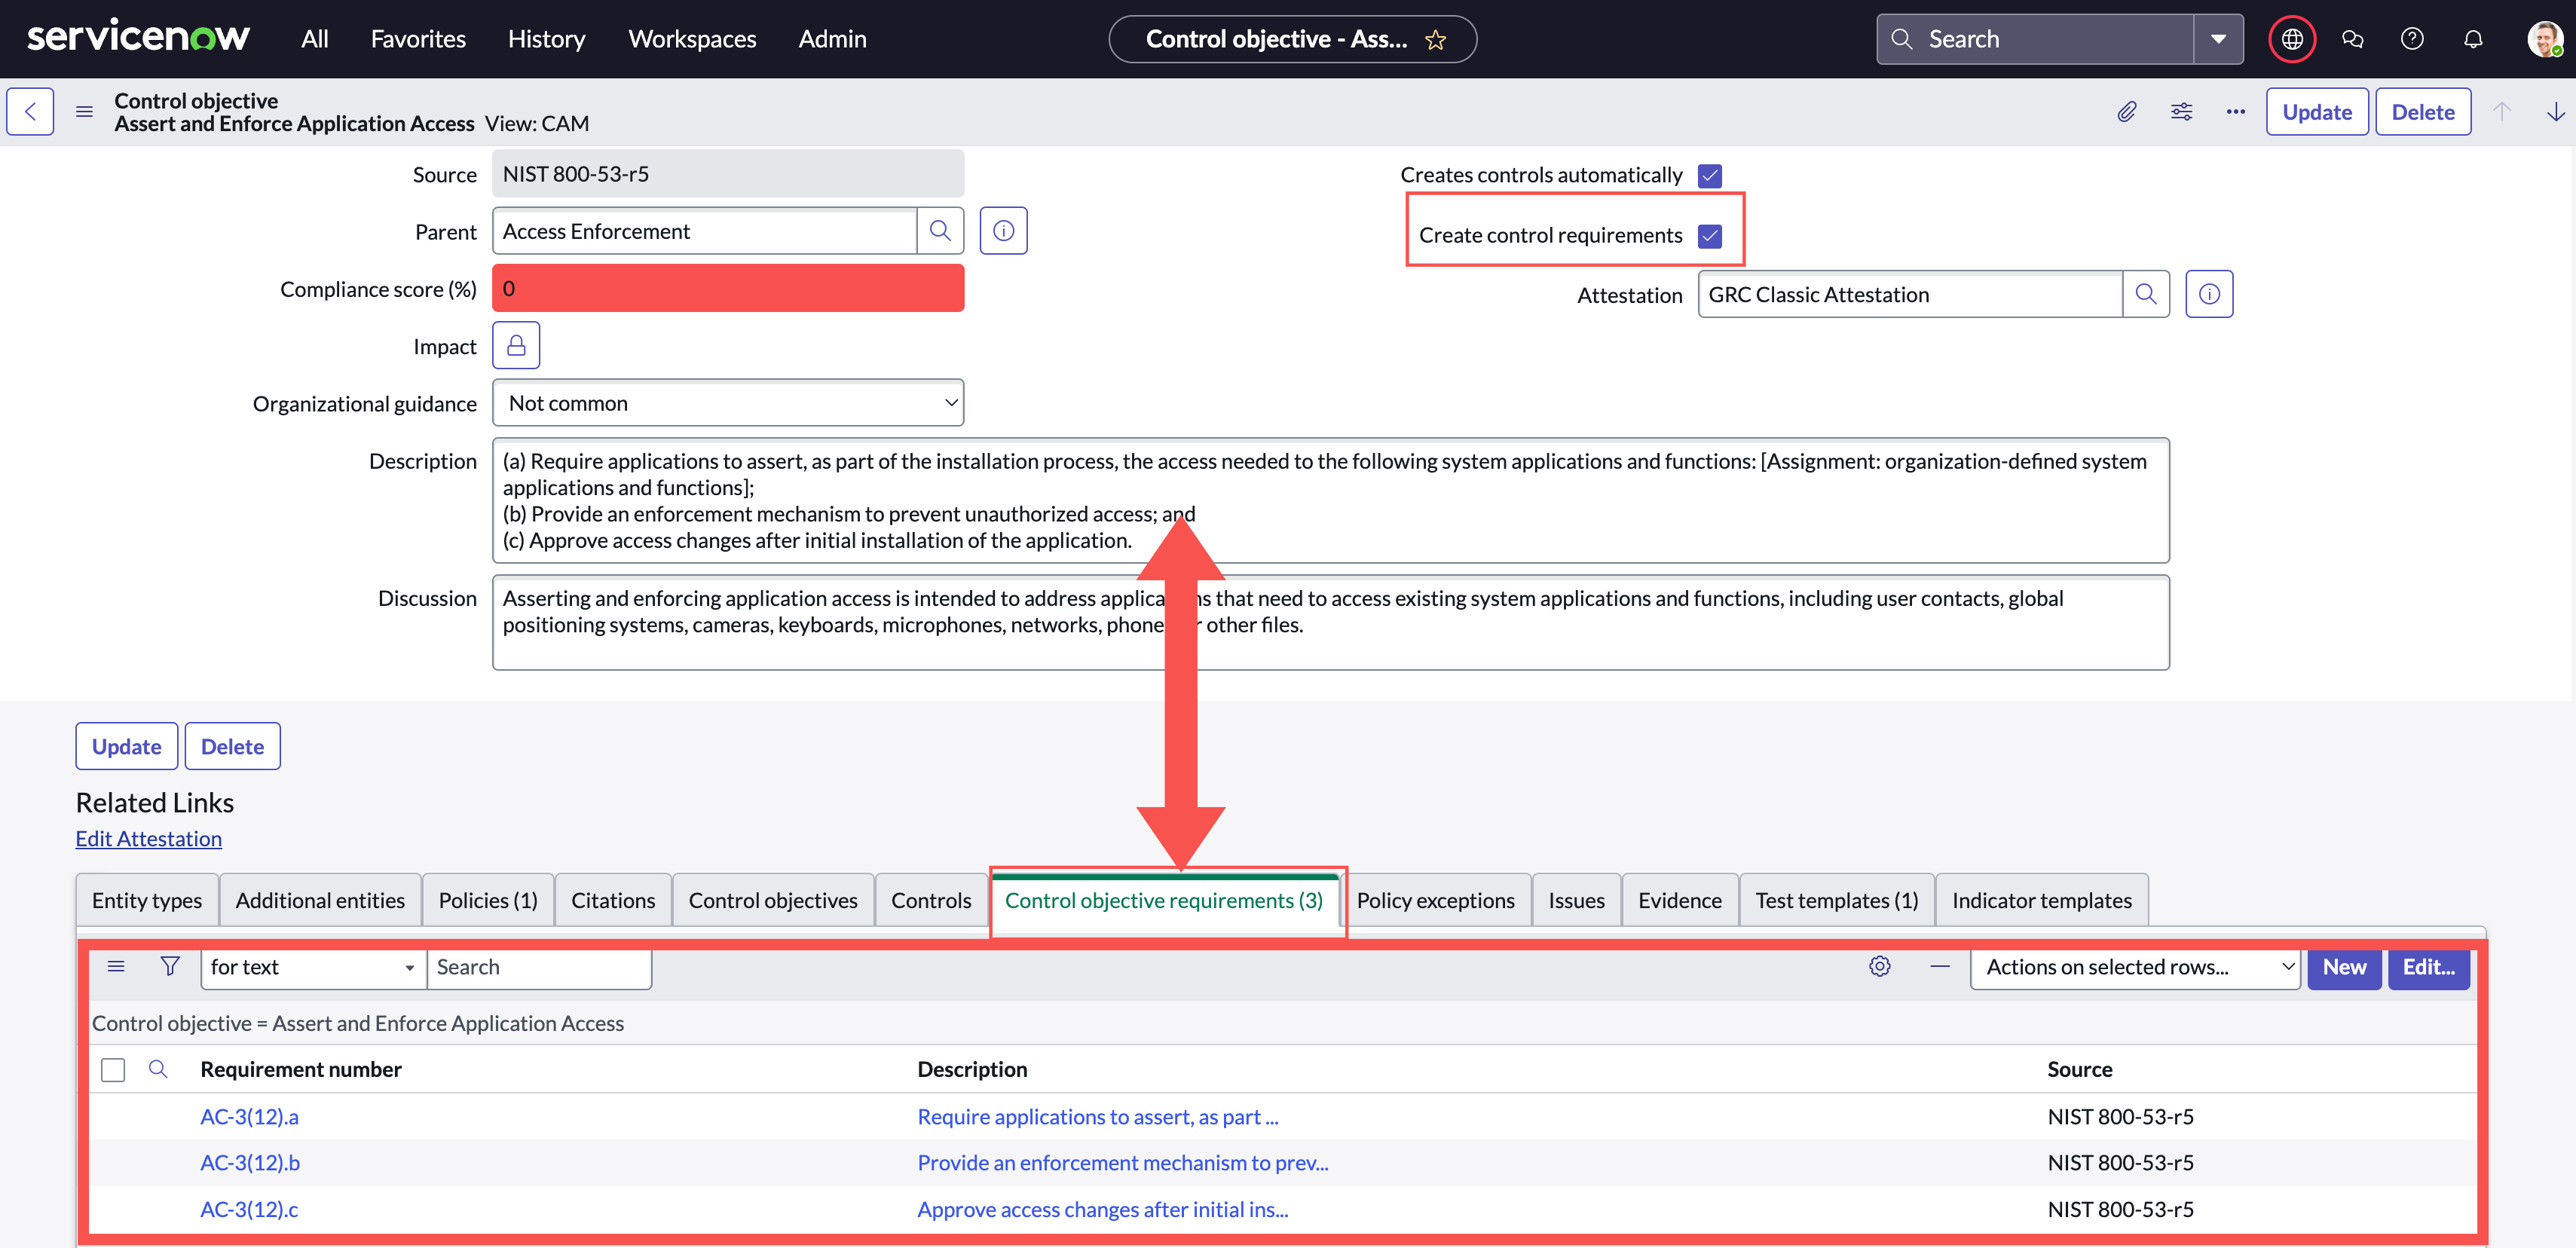Viewport: 2576px width, 1248px height.
Task: Open the Parent field lookup magnifier
Action: tap(940, 231)
